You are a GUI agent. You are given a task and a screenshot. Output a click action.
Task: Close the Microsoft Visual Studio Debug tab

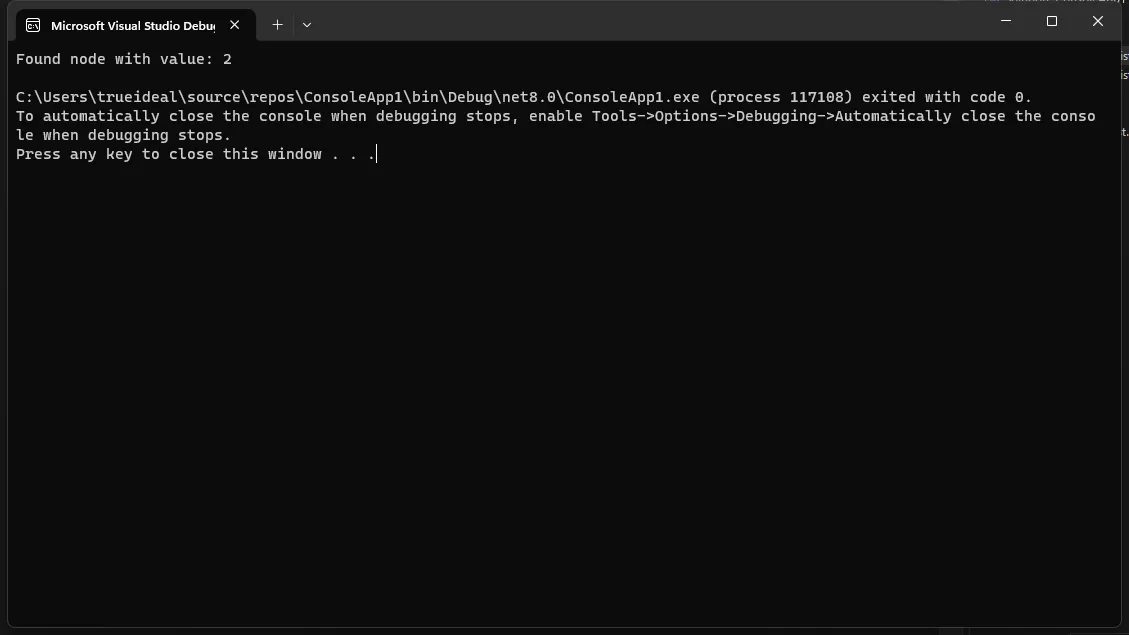235,25
